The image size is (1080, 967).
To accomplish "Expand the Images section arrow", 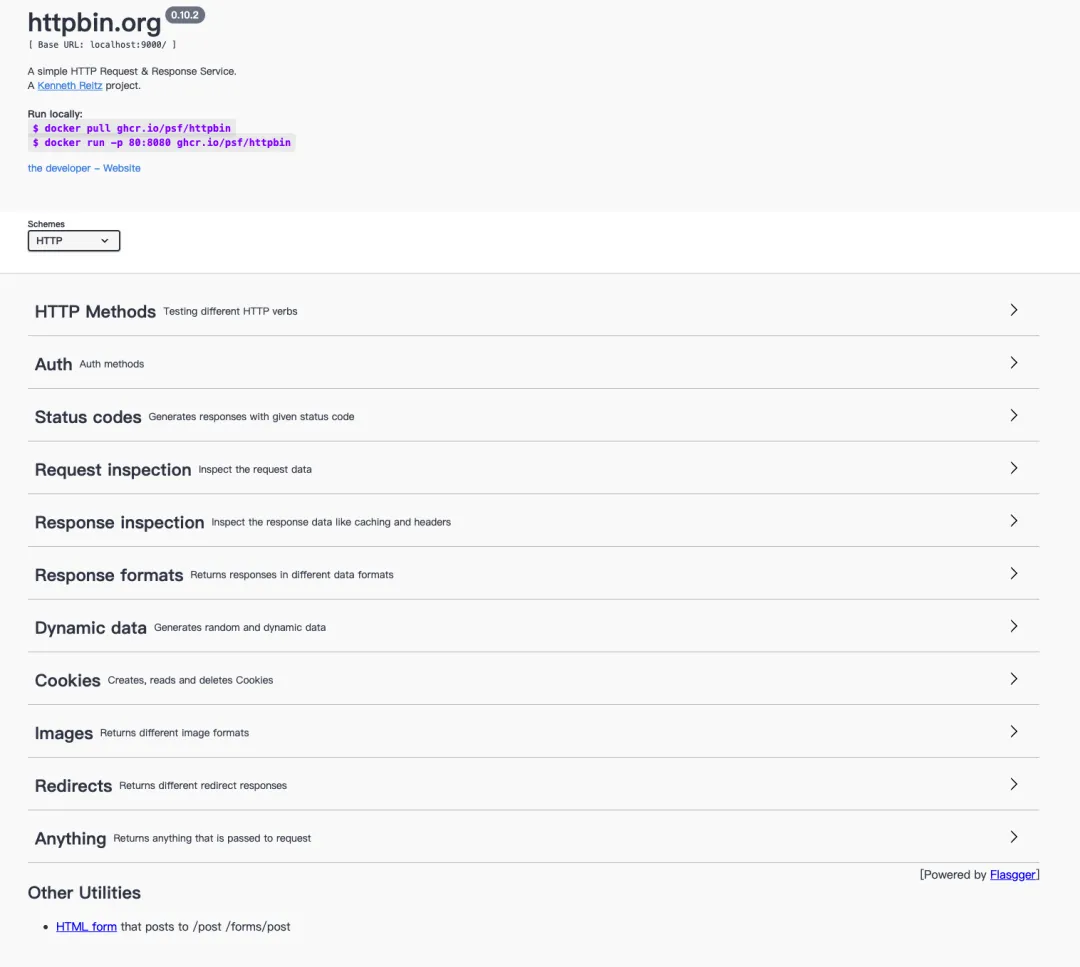I will tap(1013, 731).
